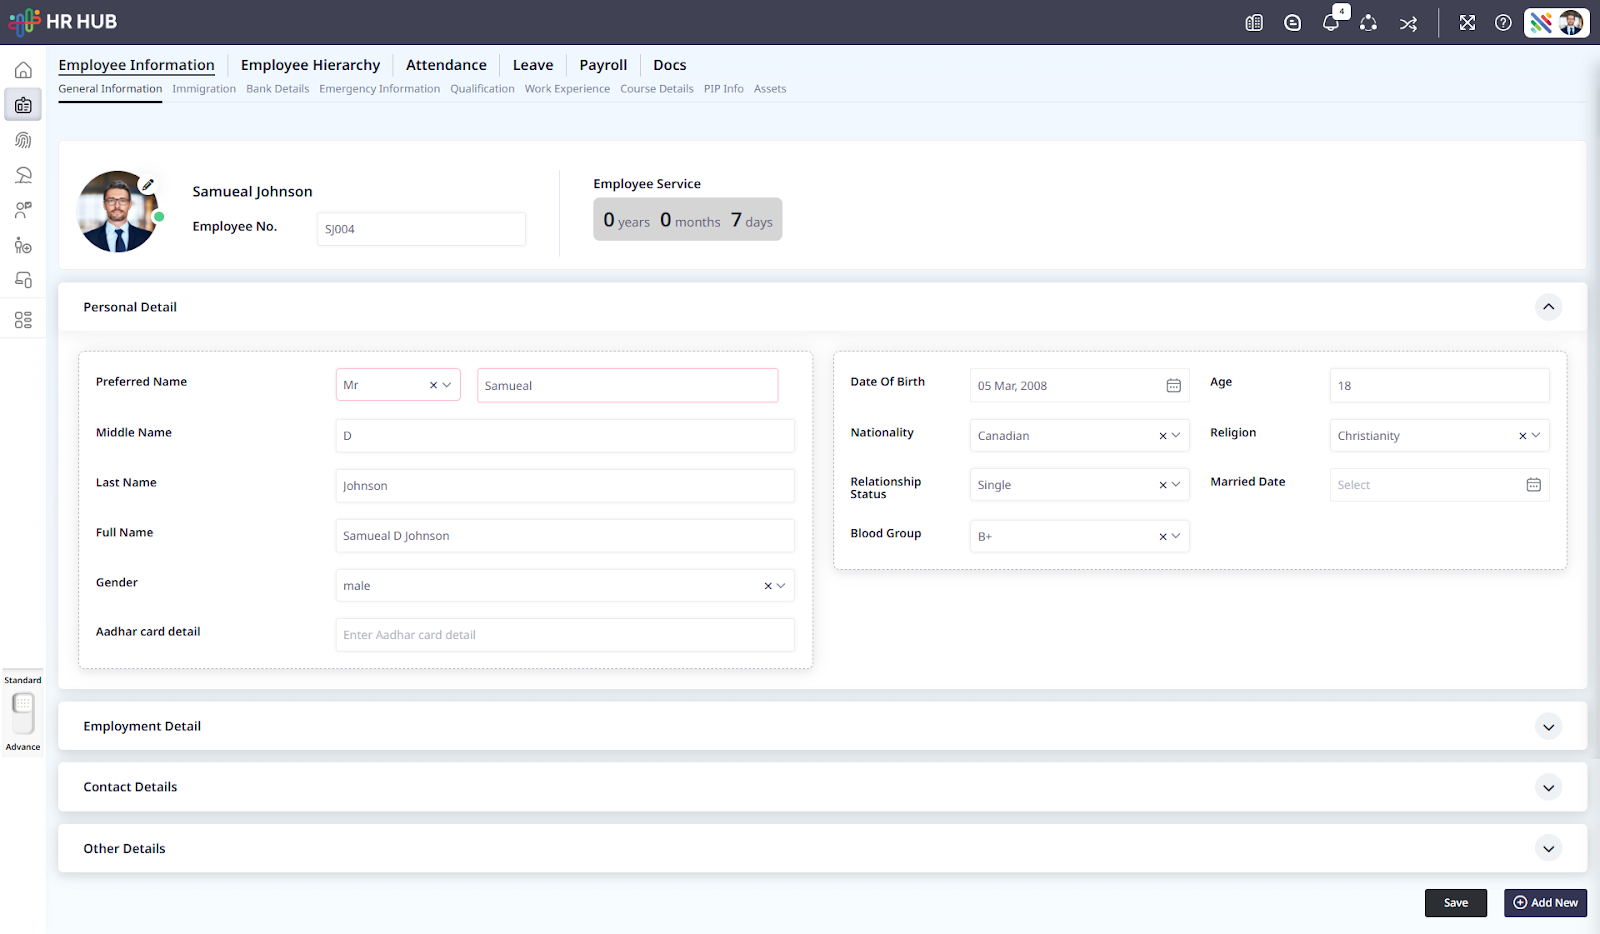Image resolution: width=1600 pixels, height=934 pixels.
Task: Toggle the Standard/Advance mode switch
Action: coord(23,713)
